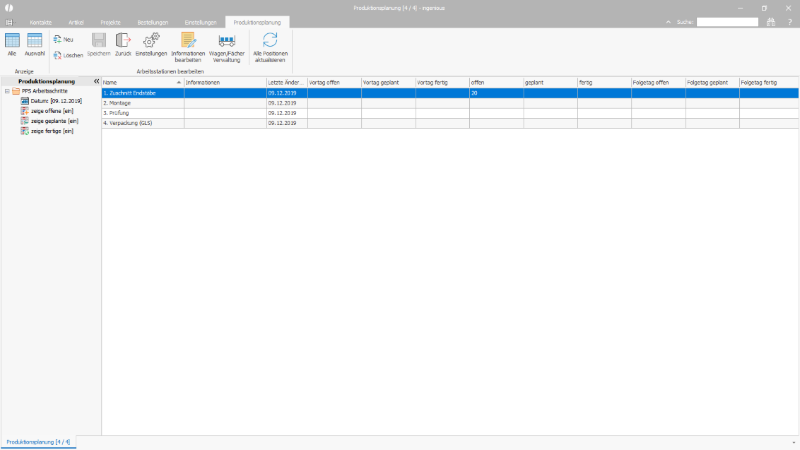
Task: Delete the workstation with Löschen
Action: click(68, 55)
